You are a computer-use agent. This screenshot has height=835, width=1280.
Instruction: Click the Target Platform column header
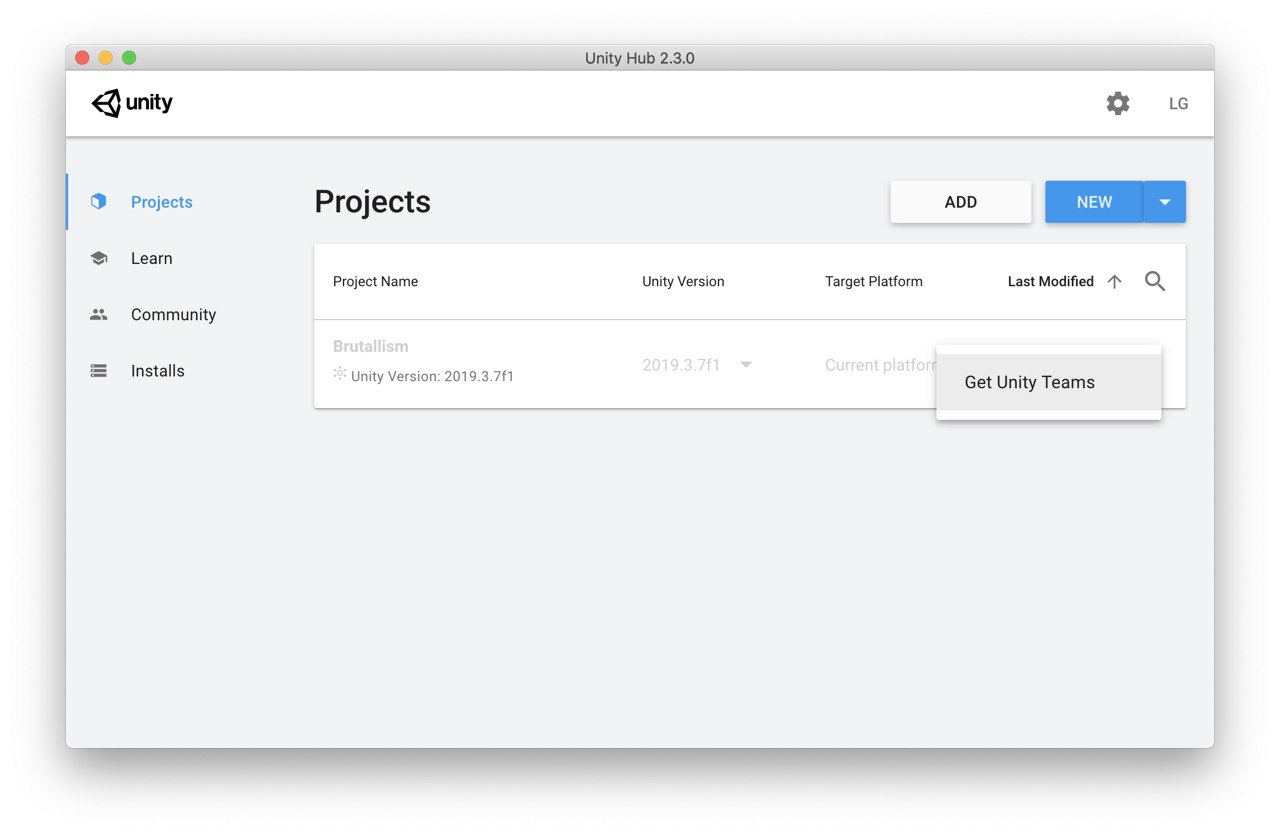(x=874, y=282)
